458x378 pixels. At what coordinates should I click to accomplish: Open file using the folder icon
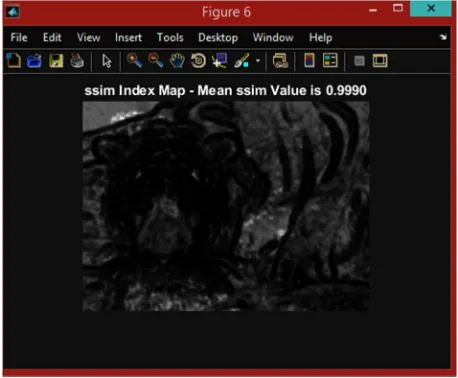34,61
